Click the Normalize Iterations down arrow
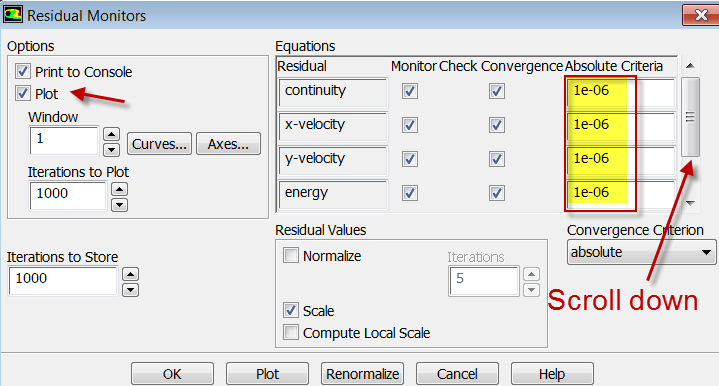This screenshot has height=386, width=719. tap(531, 290)
